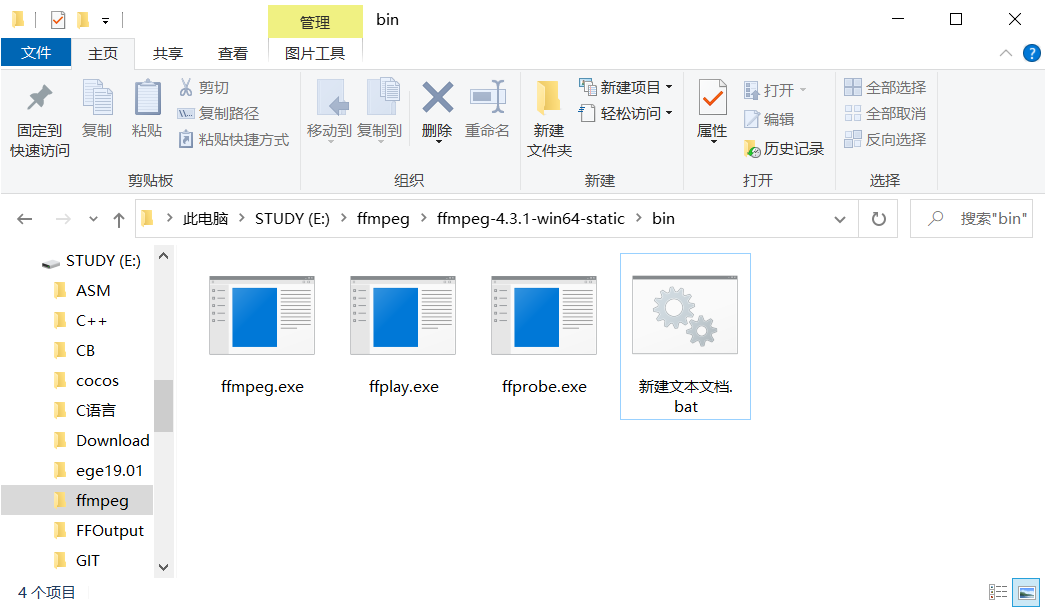The image size is (1046, 608).
Task: Click the ffmpeg breadcrumb in path
Action: pyautogui.click(x=383, y=218)
